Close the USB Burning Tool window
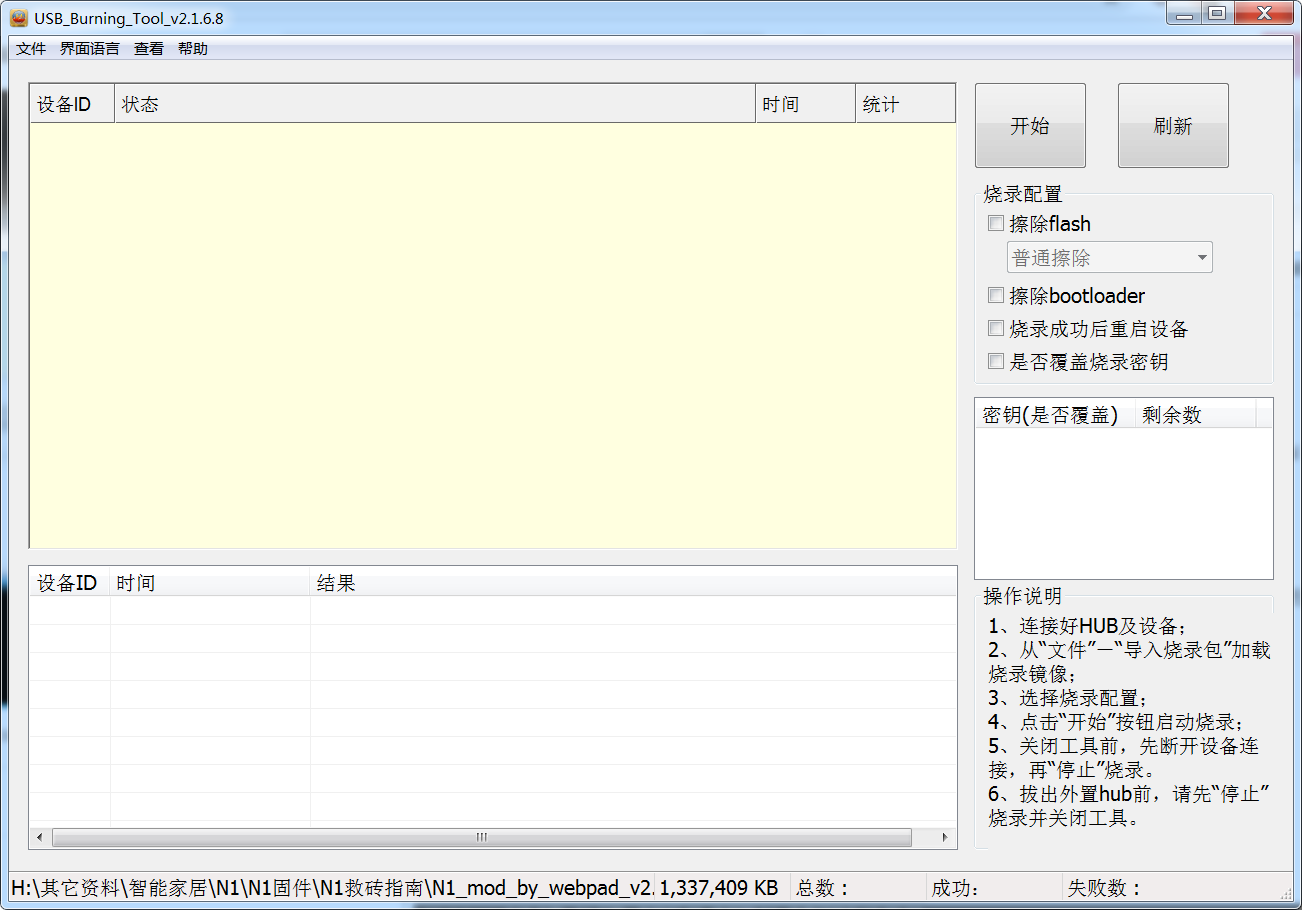This screenshot has height=910, width=1302. click(x=1263, y=14)
